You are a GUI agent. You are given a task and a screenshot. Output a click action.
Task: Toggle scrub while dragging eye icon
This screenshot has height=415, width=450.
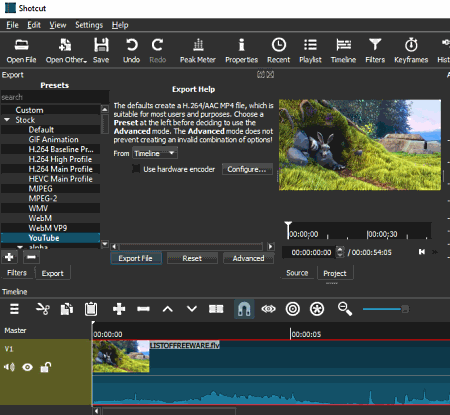(268, 309)
